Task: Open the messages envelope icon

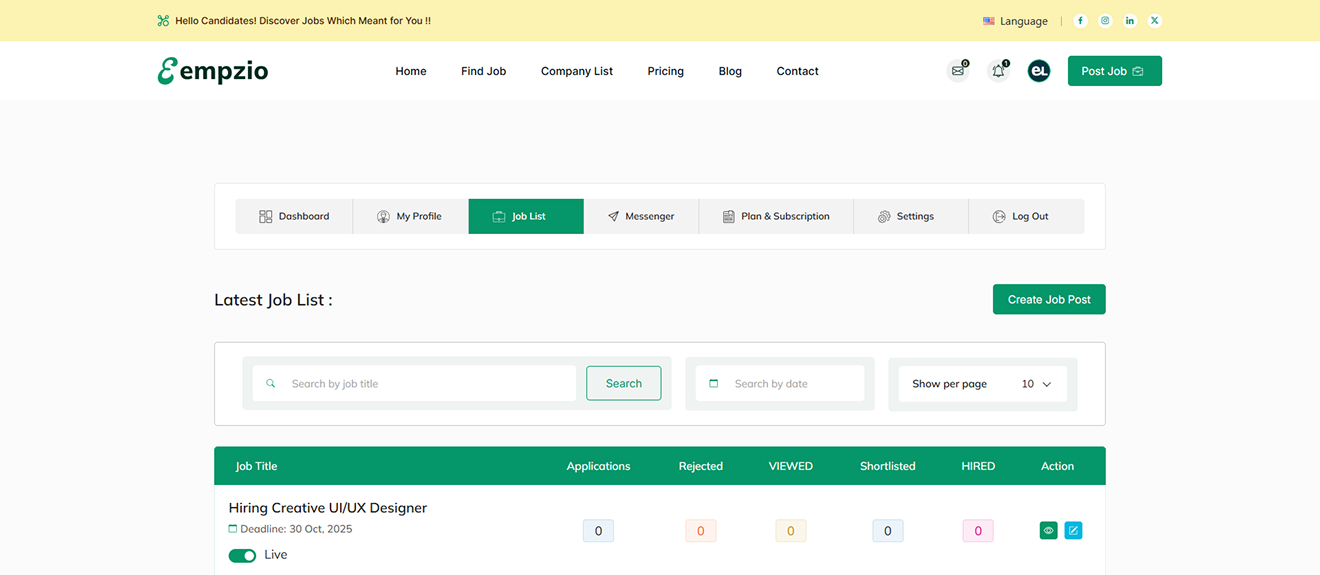Action: pyautogui.click(x=958, y=71)
